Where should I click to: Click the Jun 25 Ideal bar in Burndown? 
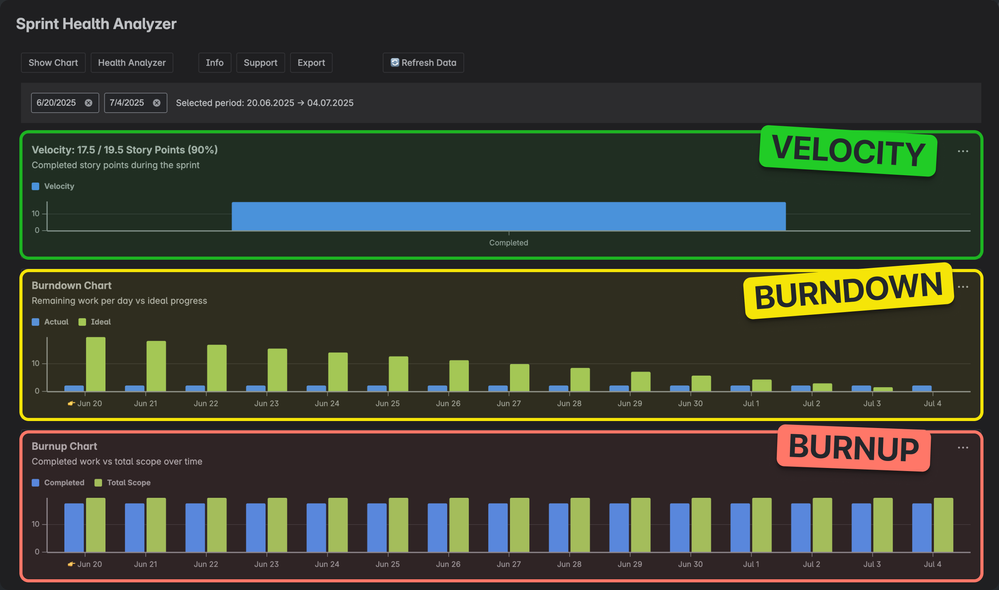(x=398, y=373)
